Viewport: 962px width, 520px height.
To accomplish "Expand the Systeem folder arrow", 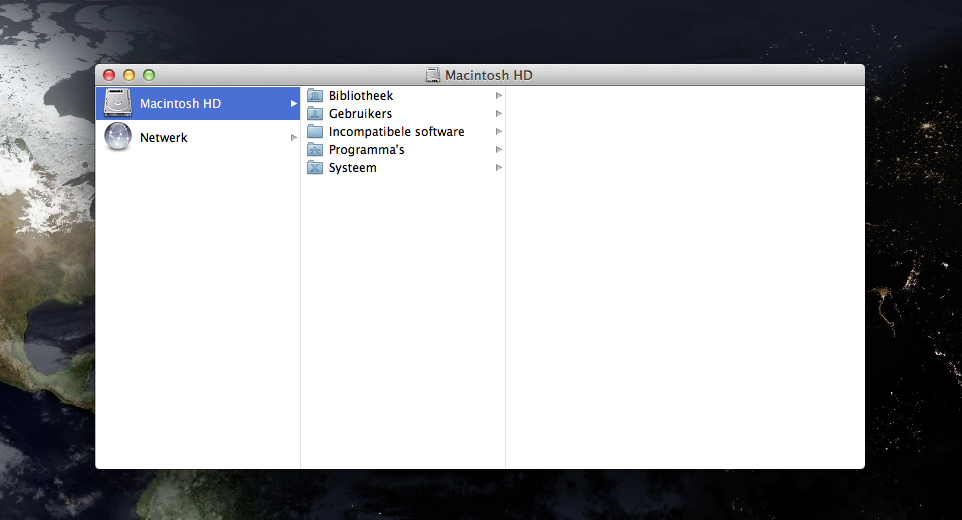I will pos(499,167).
